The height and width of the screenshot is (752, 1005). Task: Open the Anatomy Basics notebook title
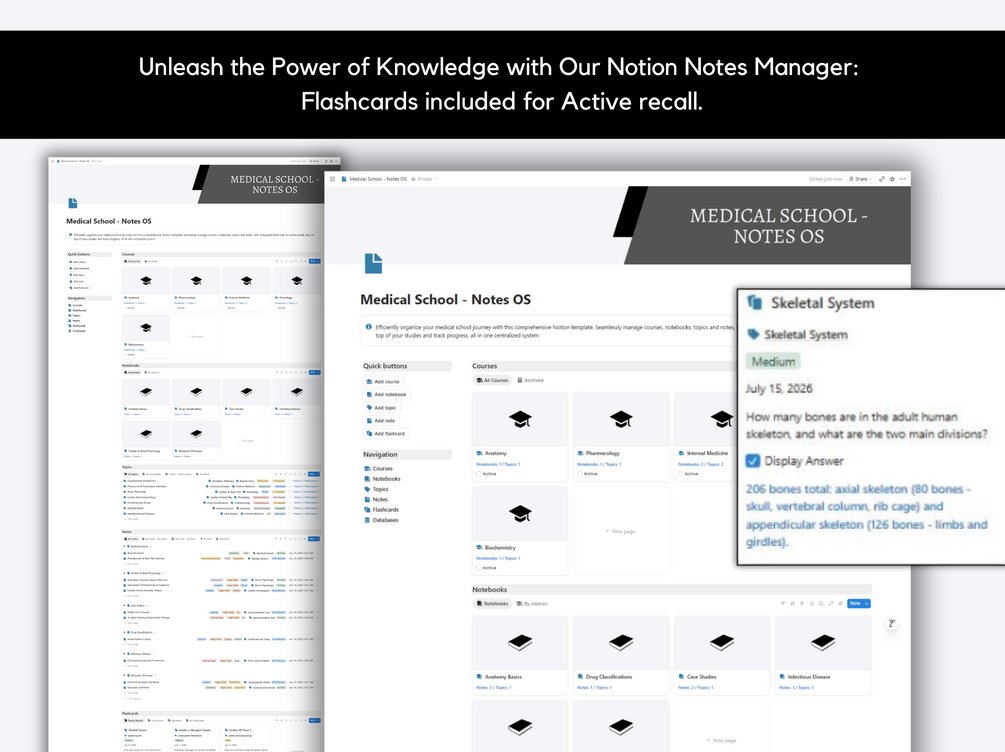[503, 677]
